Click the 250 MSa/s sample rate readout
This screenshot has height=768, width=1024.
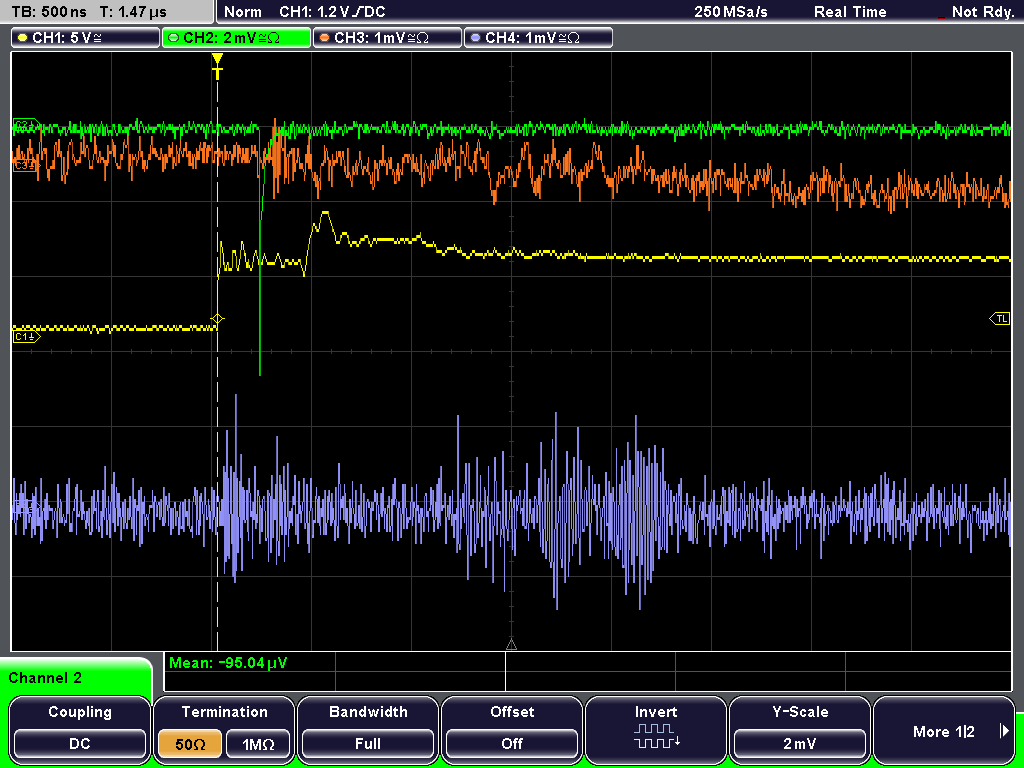(731, 12)
